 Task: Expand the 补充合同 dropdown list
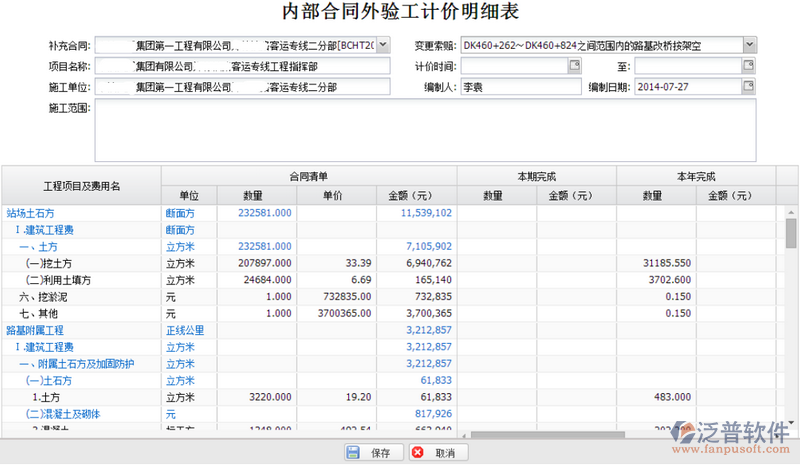pyautogui.click(x=383, y=46)
